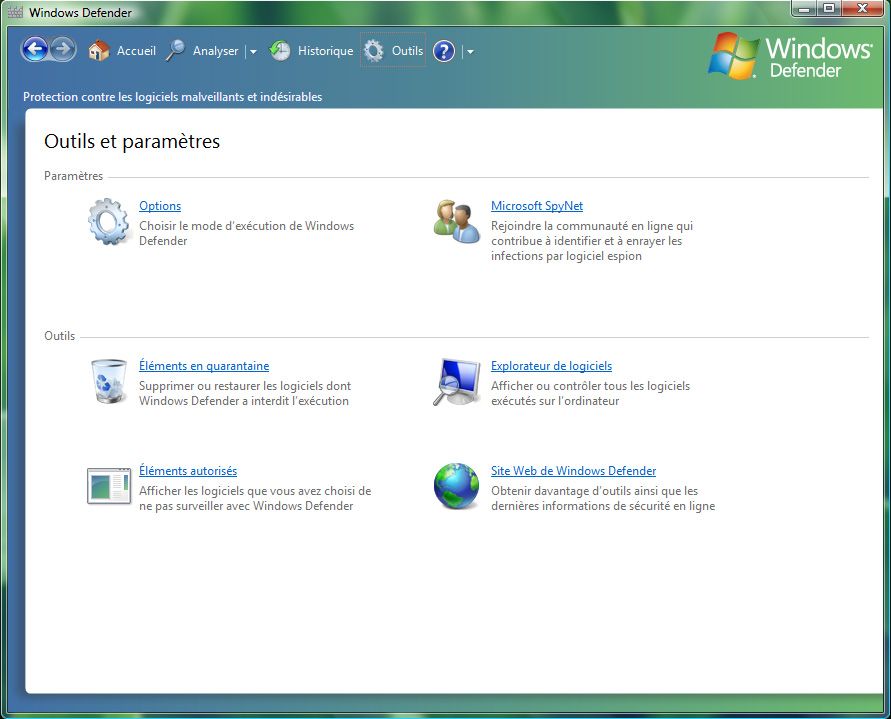Open the Options link
Viewport: 891px width, 719px height.
tap(160, 206)
